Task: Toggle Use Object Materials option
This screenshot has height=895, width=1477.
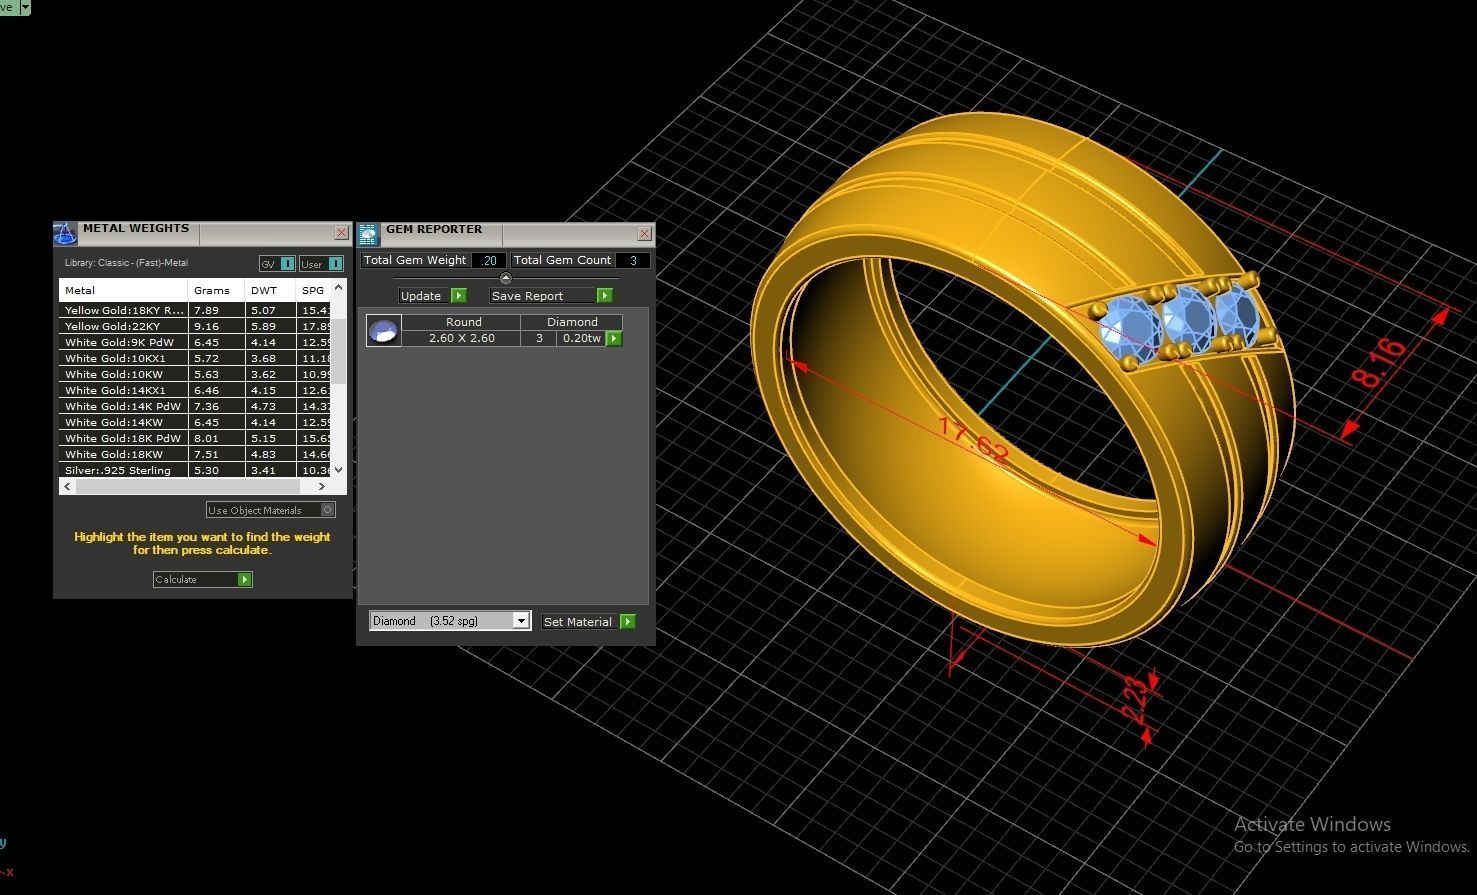Action: [x=270, y=510]
